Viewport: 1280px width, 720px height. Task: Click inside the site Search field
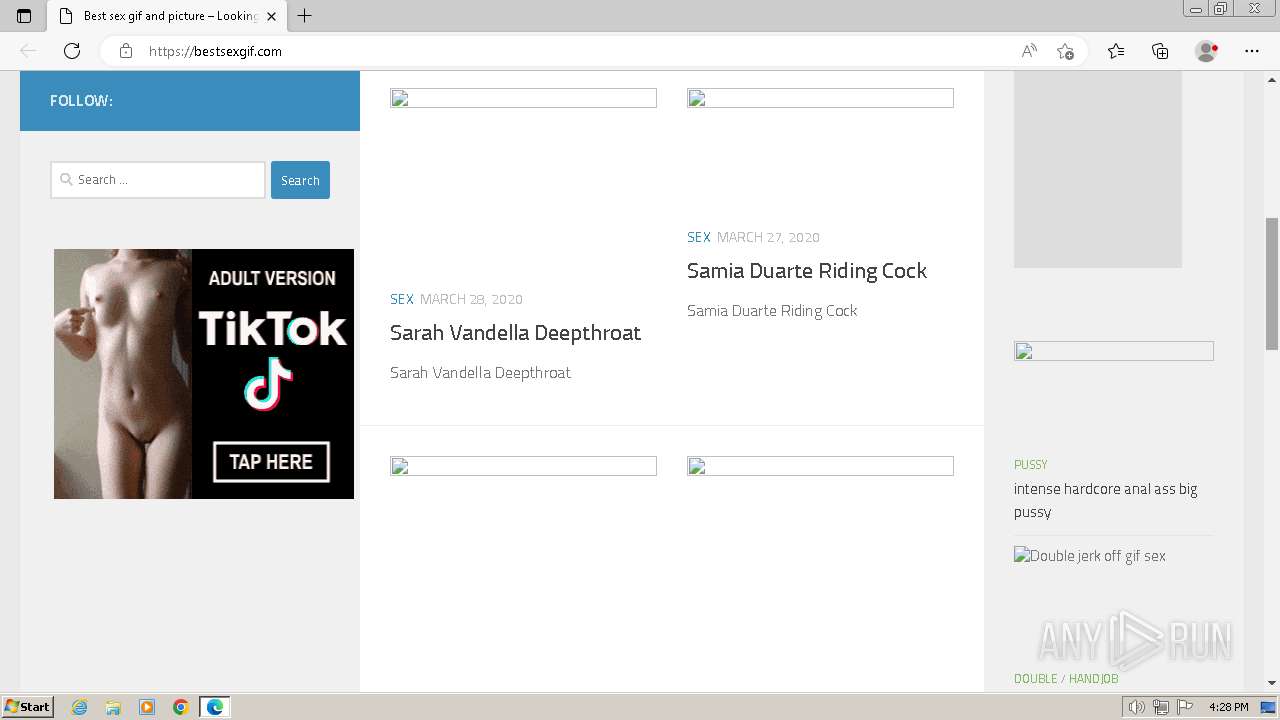coord(158,180)
